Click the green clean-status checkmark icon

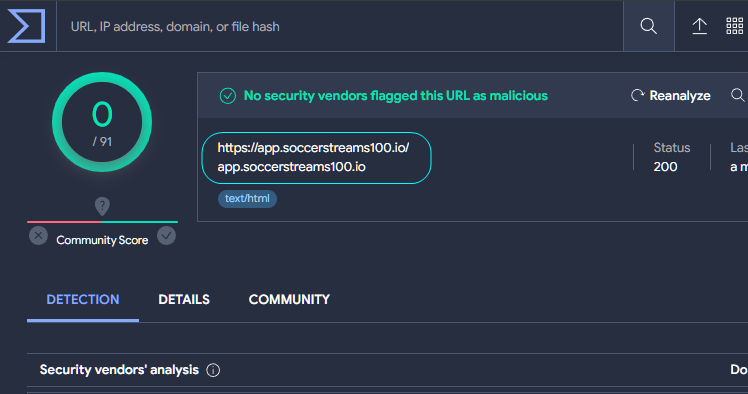tap(228, 96)
